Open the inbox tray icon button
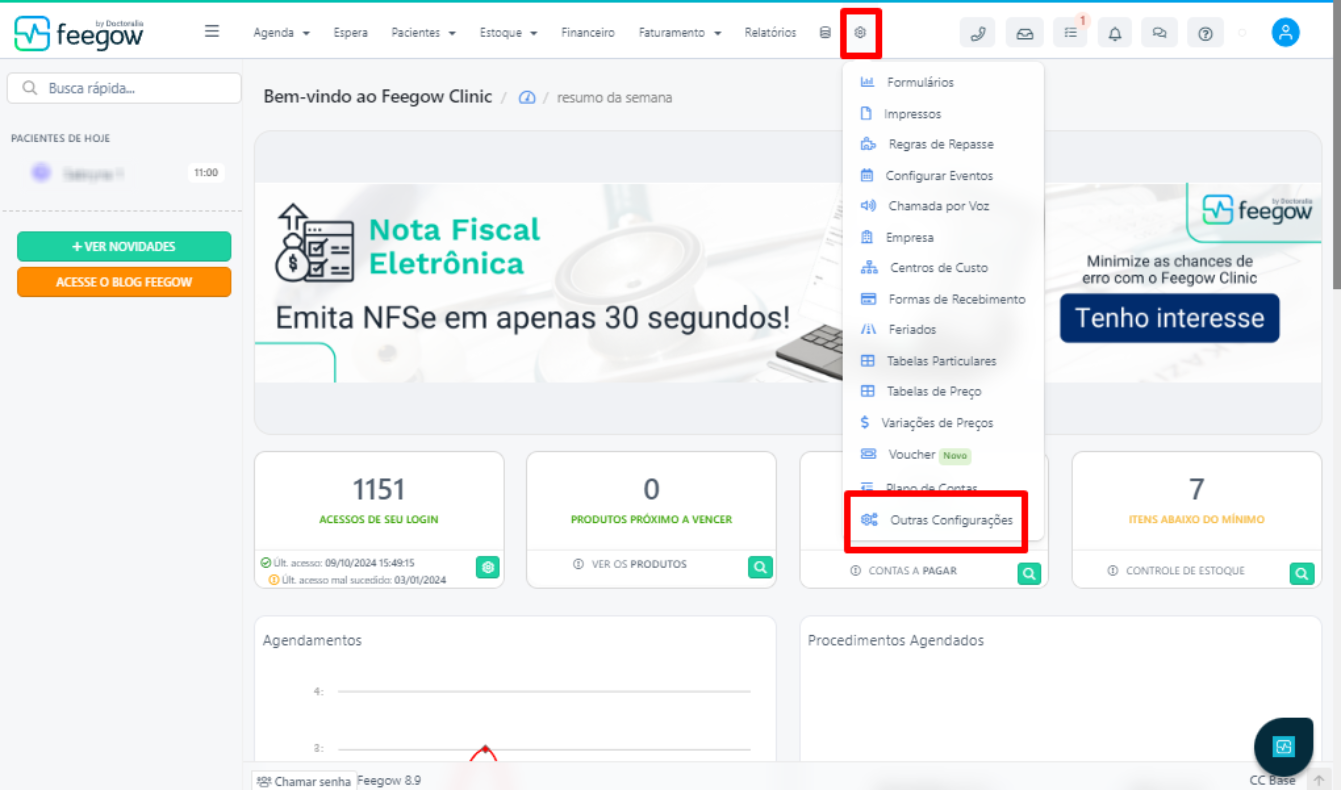The height and width of the screenshot is (790, 1341). [1025, 33]
